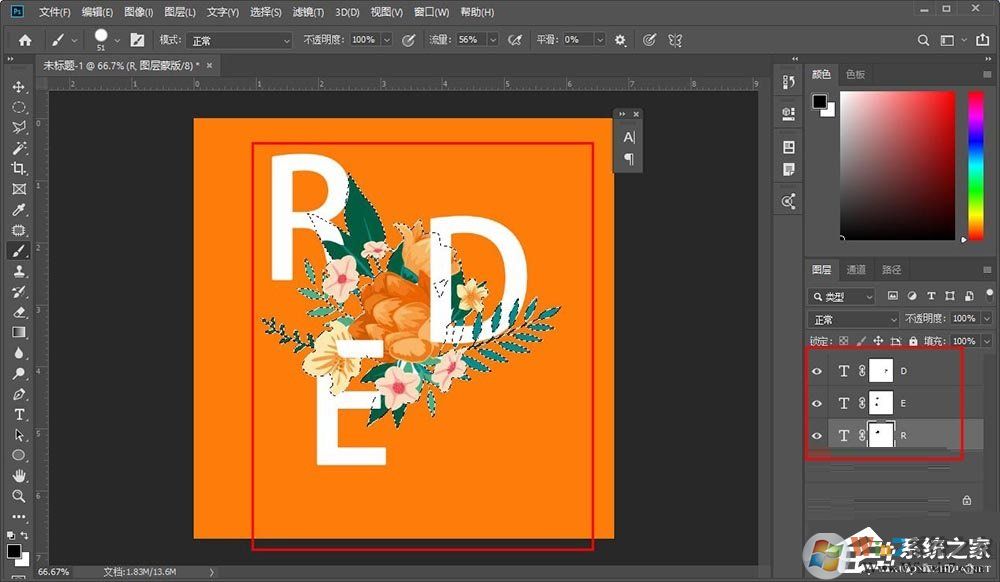Viewport: 1000px width, 582px height.
Task: Click the lock layer padlock icon
Action: coord(913,341)
